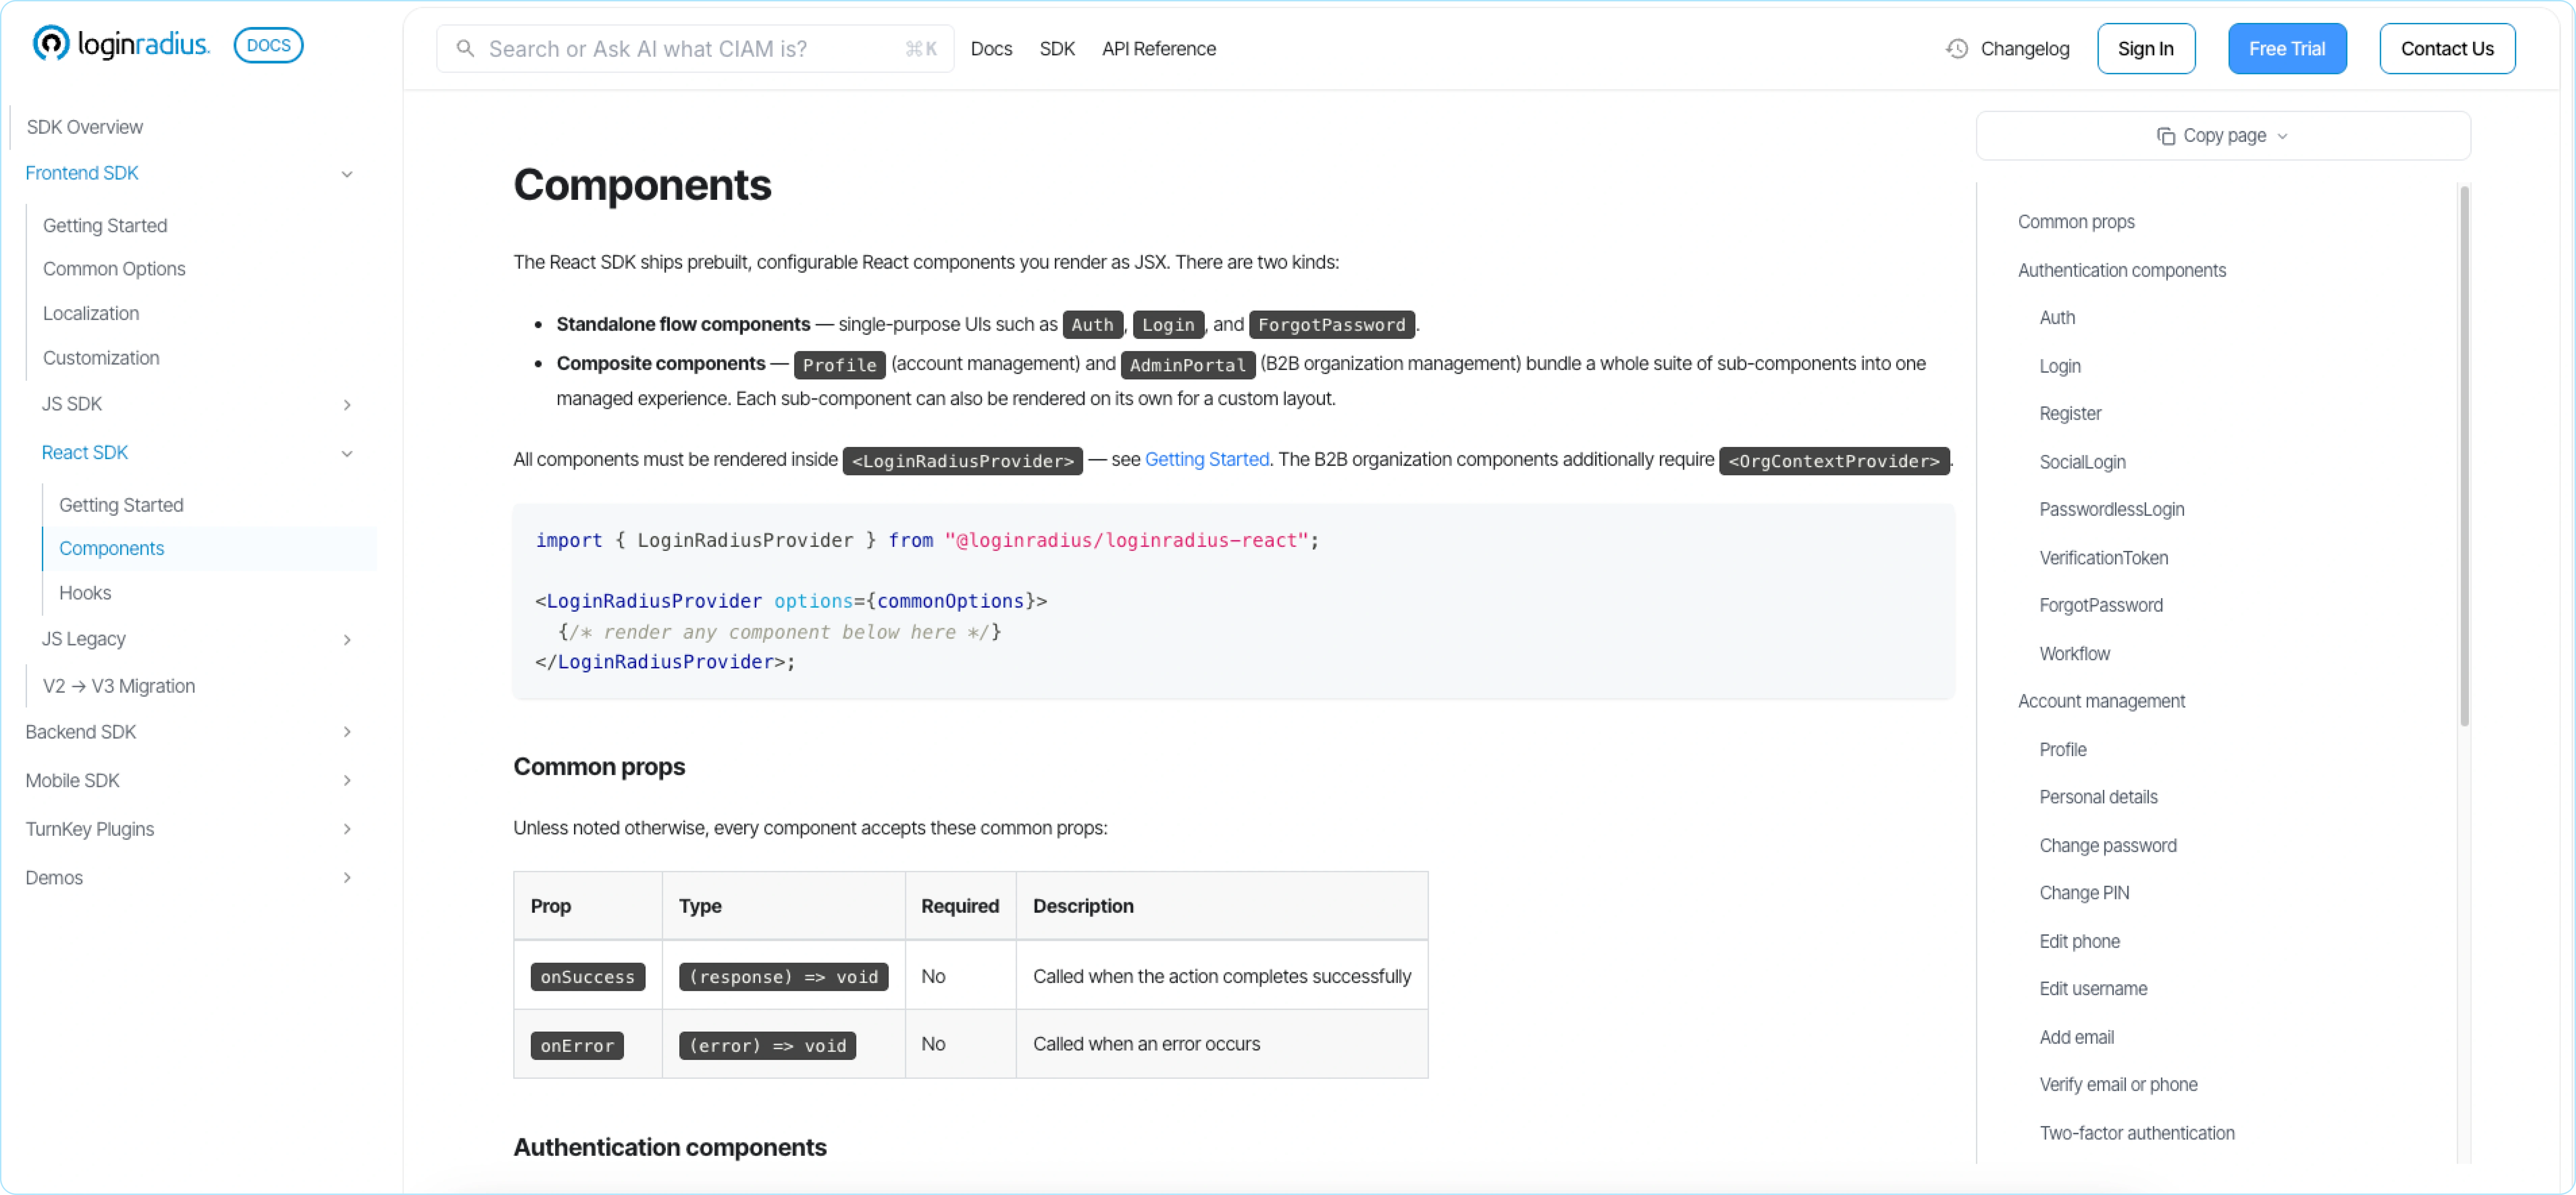Open JS SDK in the sidebar

point(72,404)
